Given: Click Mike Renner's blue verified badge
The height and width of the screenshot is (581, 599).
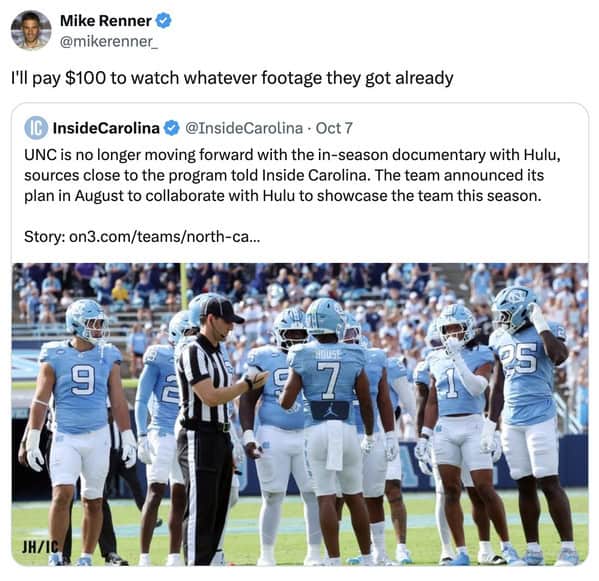Looking at the screenshot, I should [x=164, y=21].
